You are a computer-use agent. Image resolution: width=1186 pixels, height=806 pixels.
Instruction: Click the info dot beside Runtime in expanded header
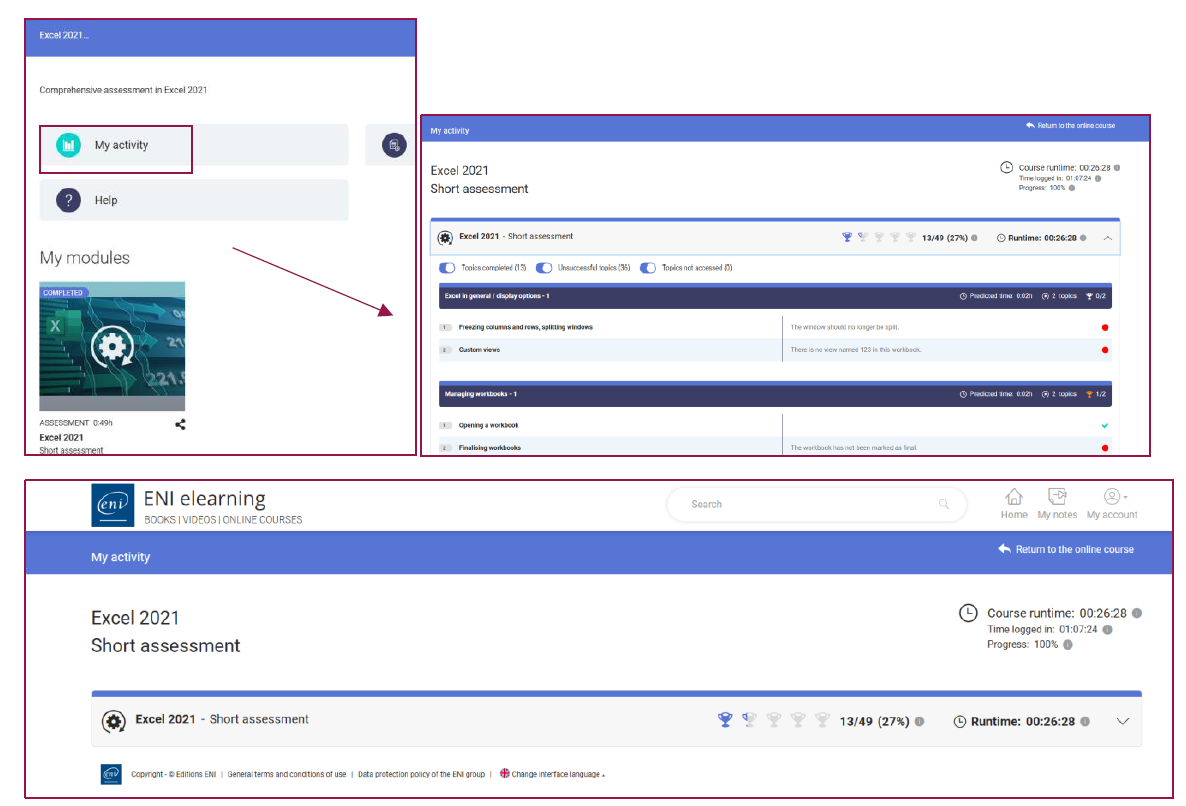click(1083, 238)
